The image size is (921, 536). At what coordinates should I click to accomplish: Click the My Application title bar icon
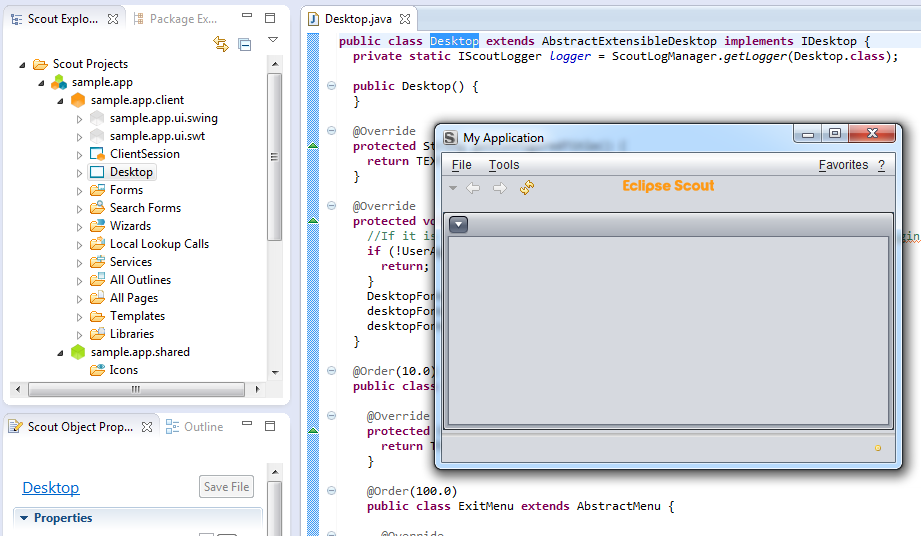[451, 138]
